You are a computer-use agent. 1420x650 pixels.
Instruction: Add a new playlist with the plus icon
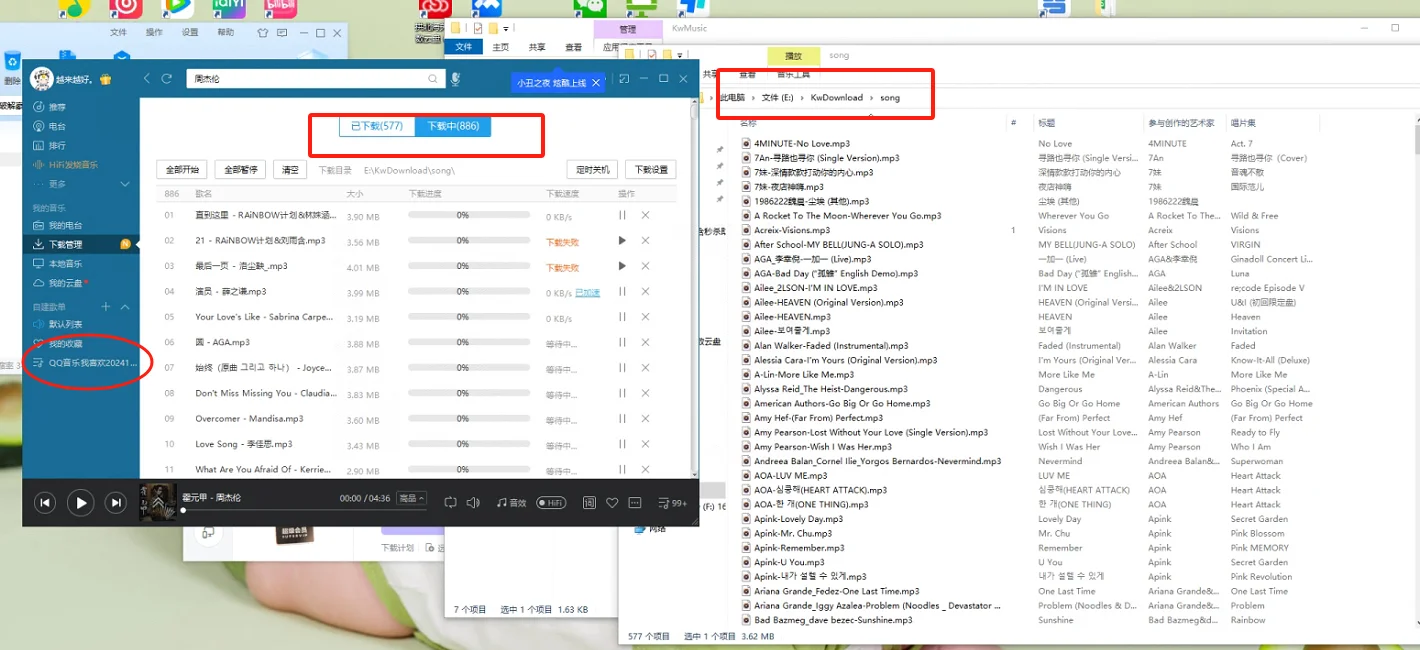[x=106, y=306]
